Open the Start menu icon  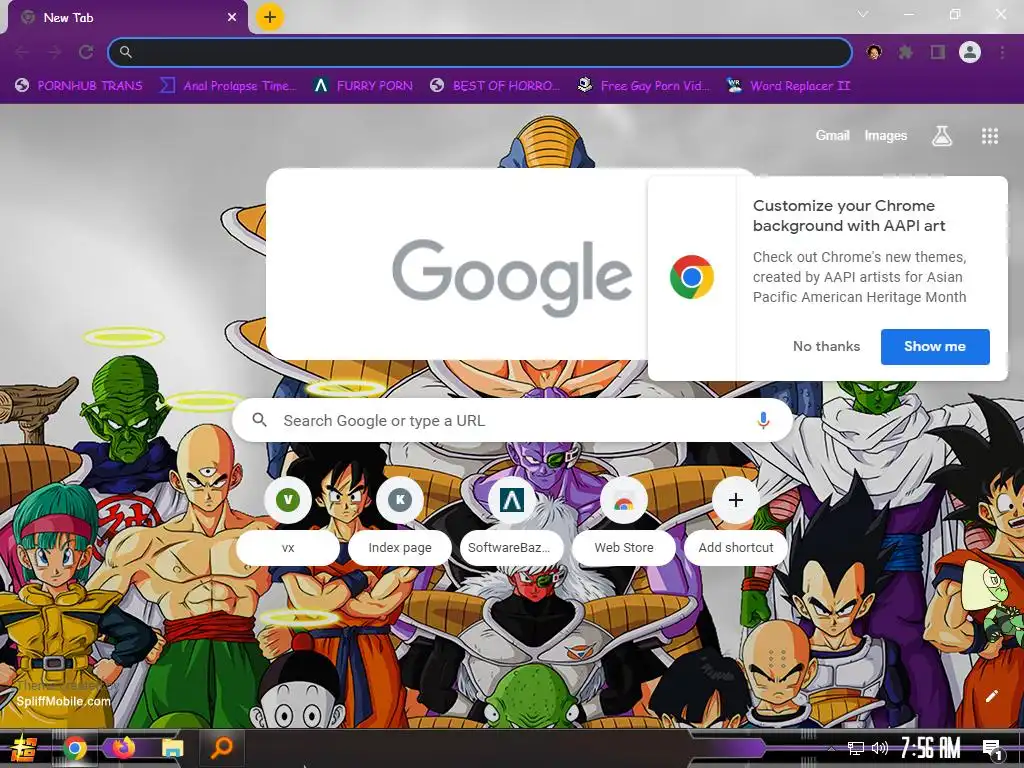[x=23, y=748]
